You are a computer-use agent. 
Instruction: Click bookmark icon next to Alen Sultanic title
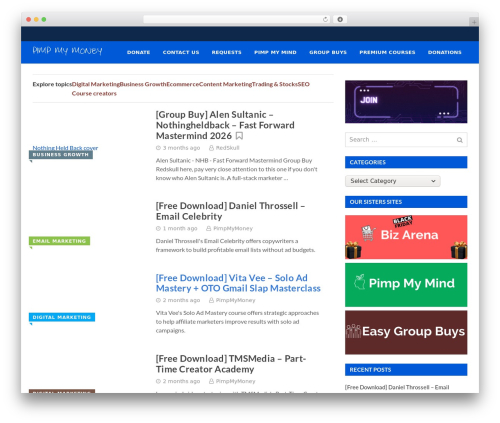pos(239,136)
